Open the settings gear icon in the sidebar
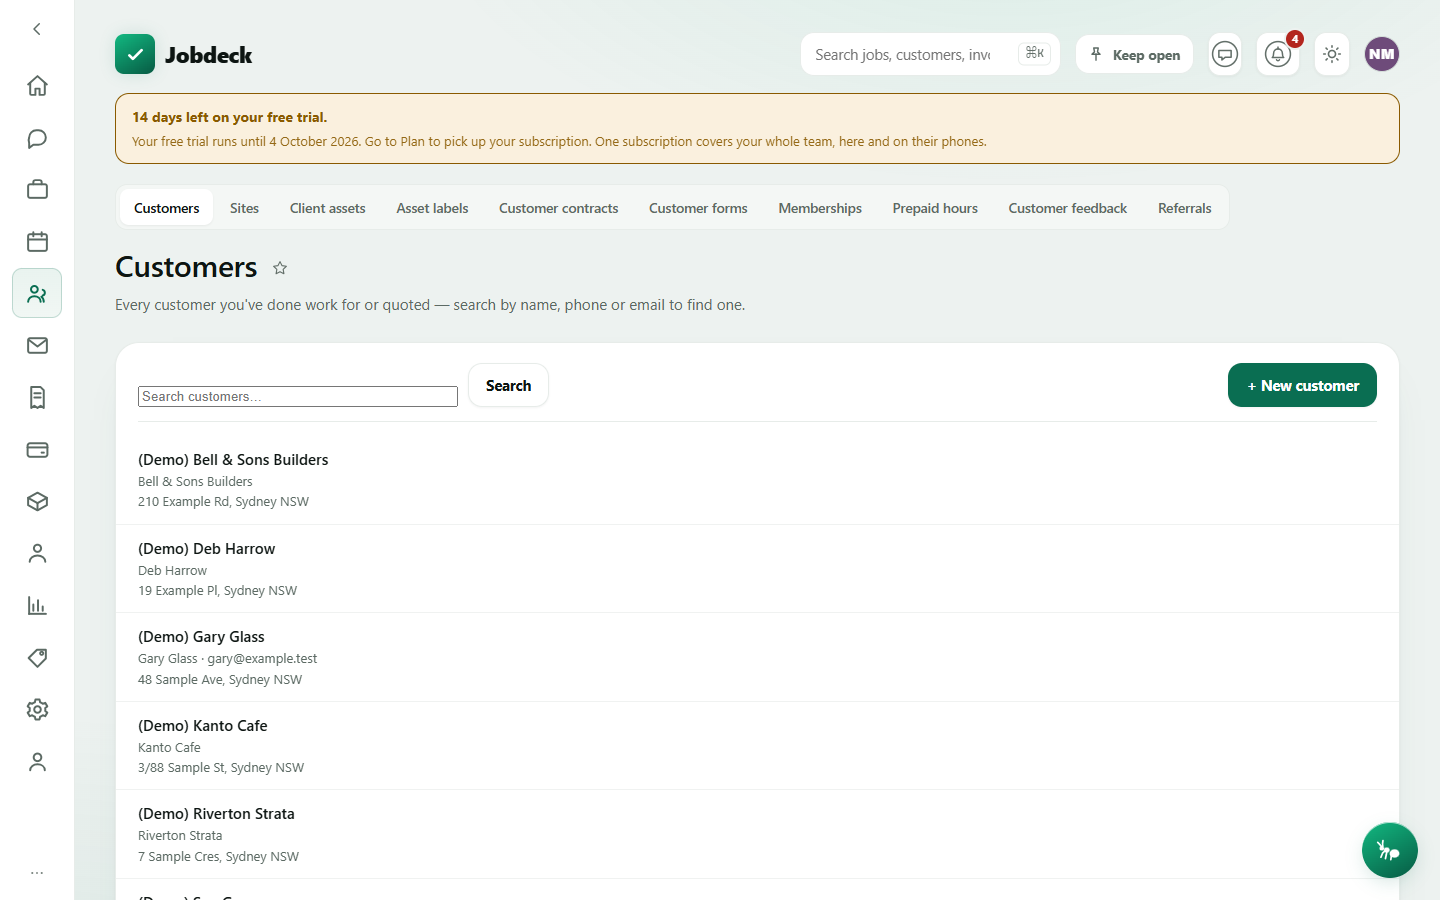The width and height of the screenshot is (1440, 900). [37, 710]
